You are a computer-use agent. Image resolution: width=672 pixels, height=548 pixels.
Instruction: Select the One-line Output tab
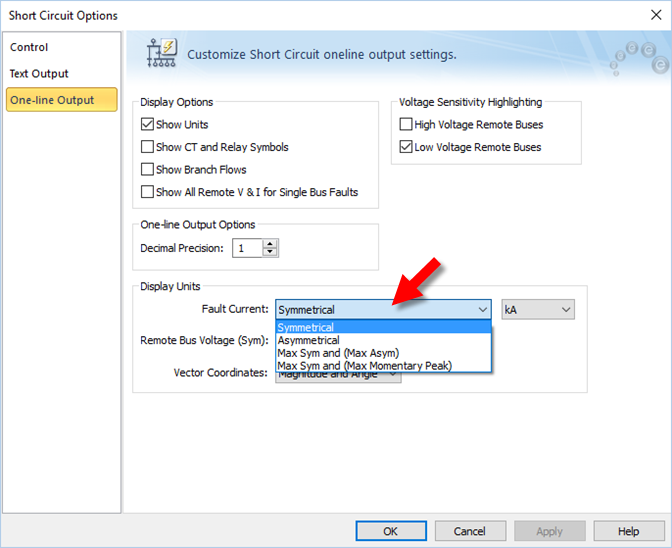pos(52,100)
